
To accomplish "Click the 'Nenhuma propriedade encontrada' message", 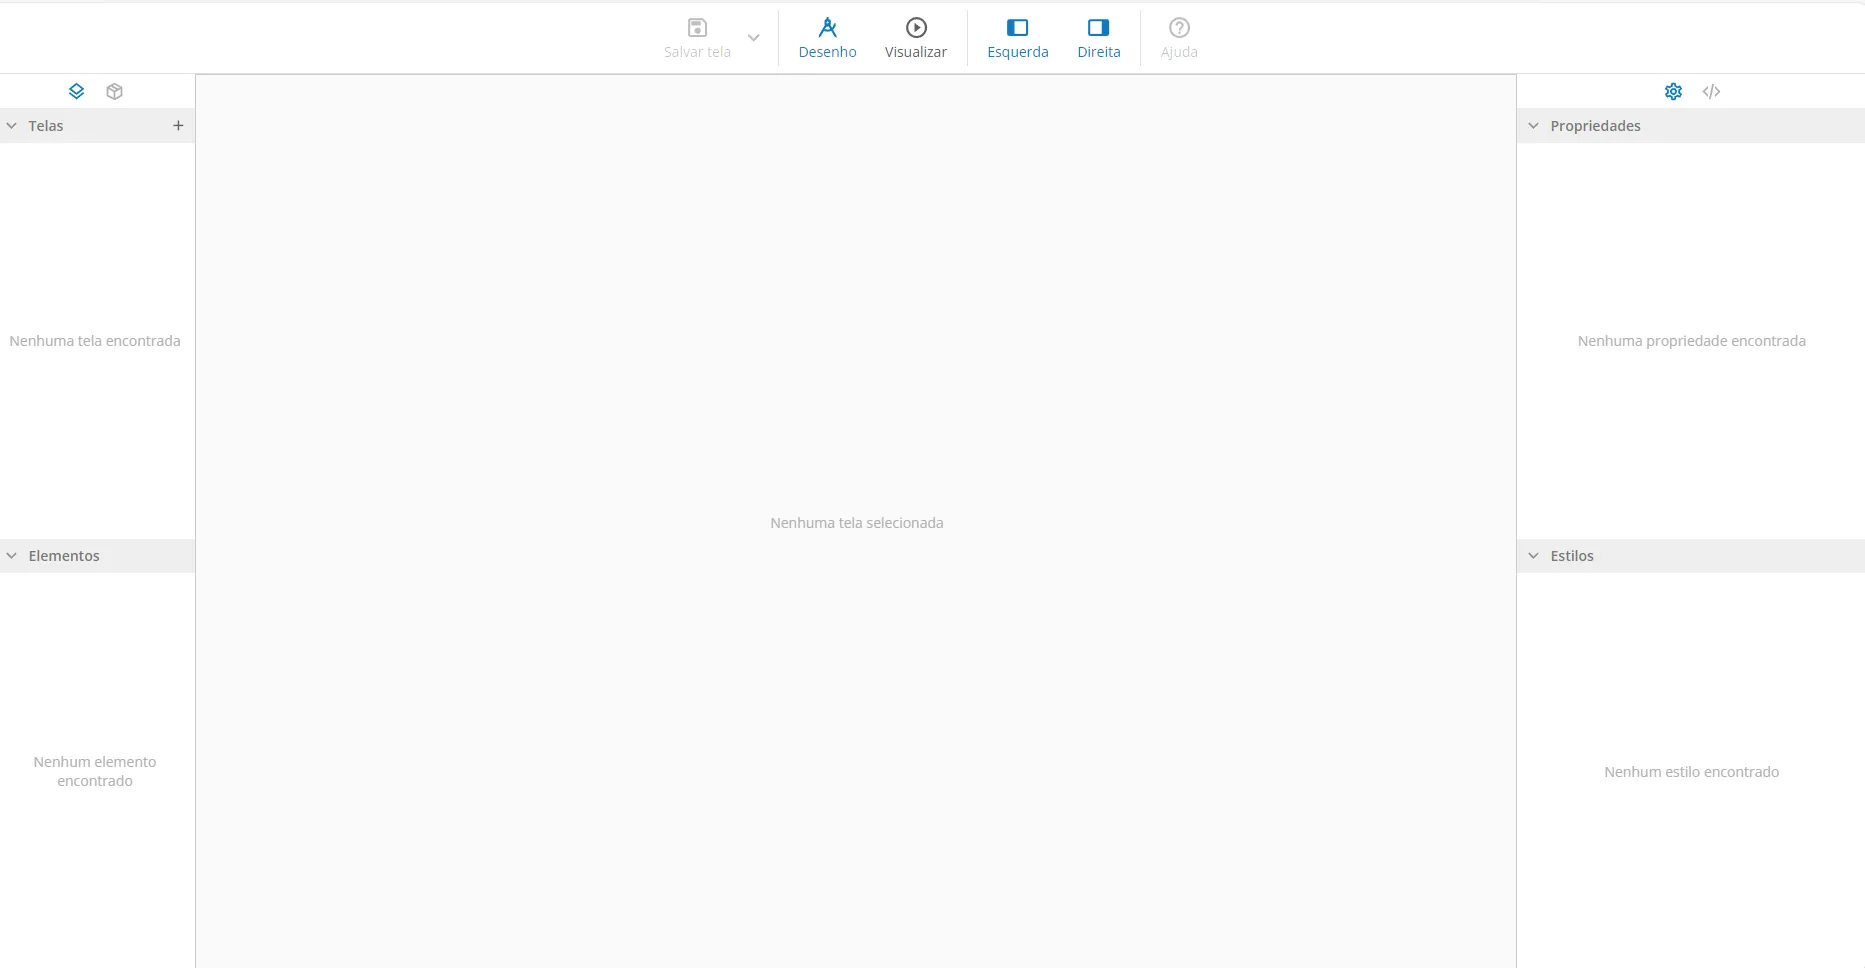I will (1692, 341).
